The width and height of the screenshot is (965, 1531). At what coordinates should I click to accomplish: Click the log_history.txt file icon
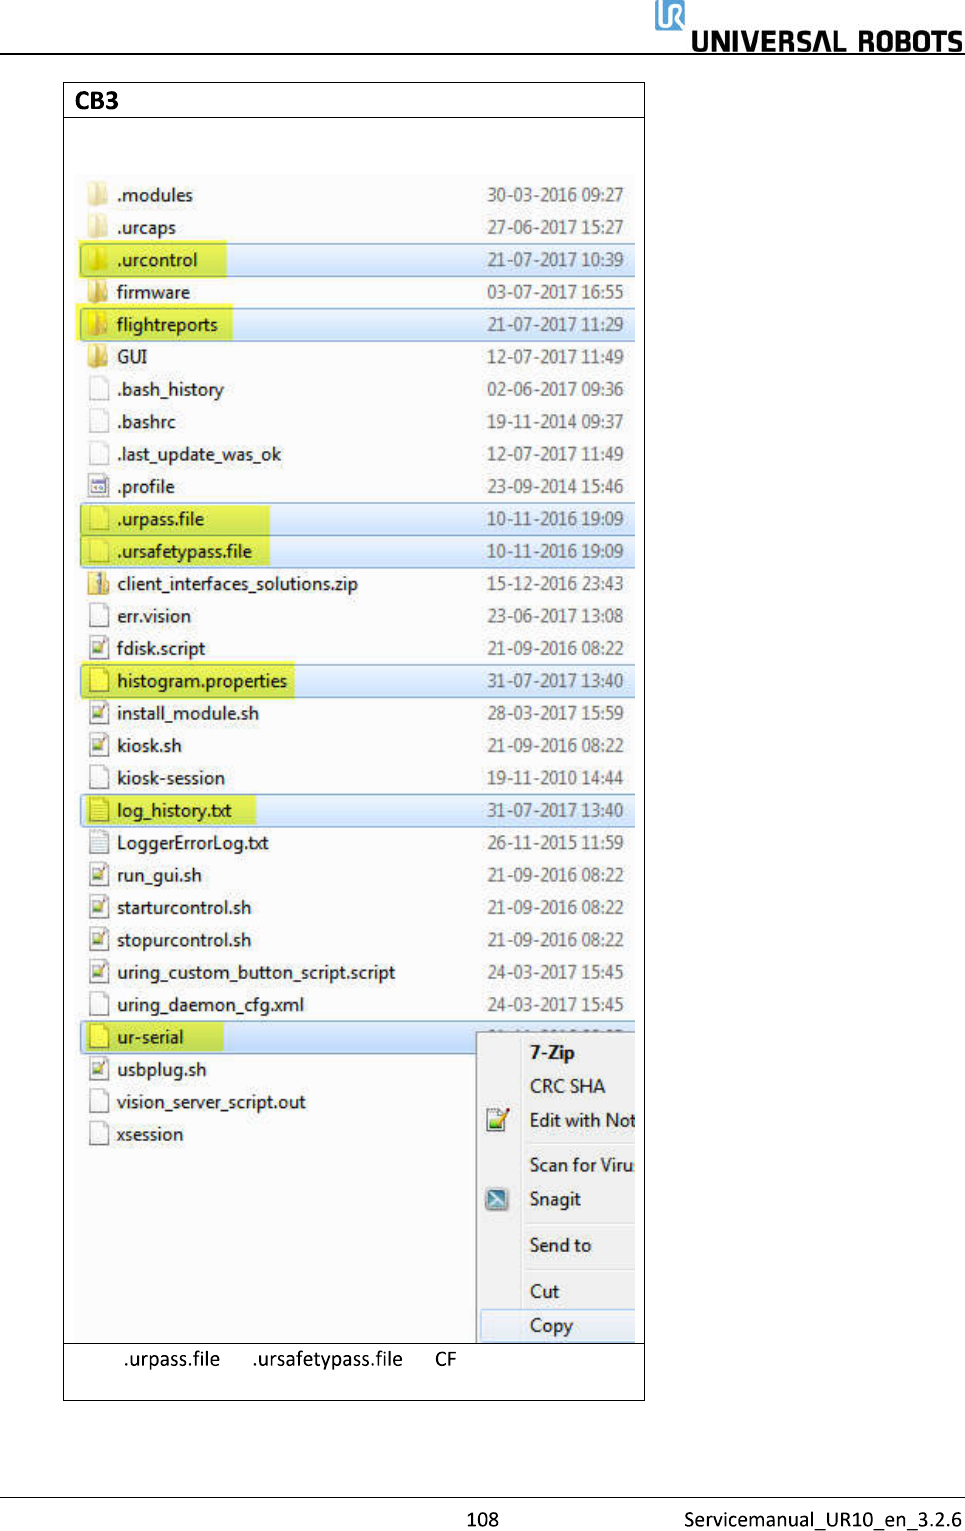98,810
